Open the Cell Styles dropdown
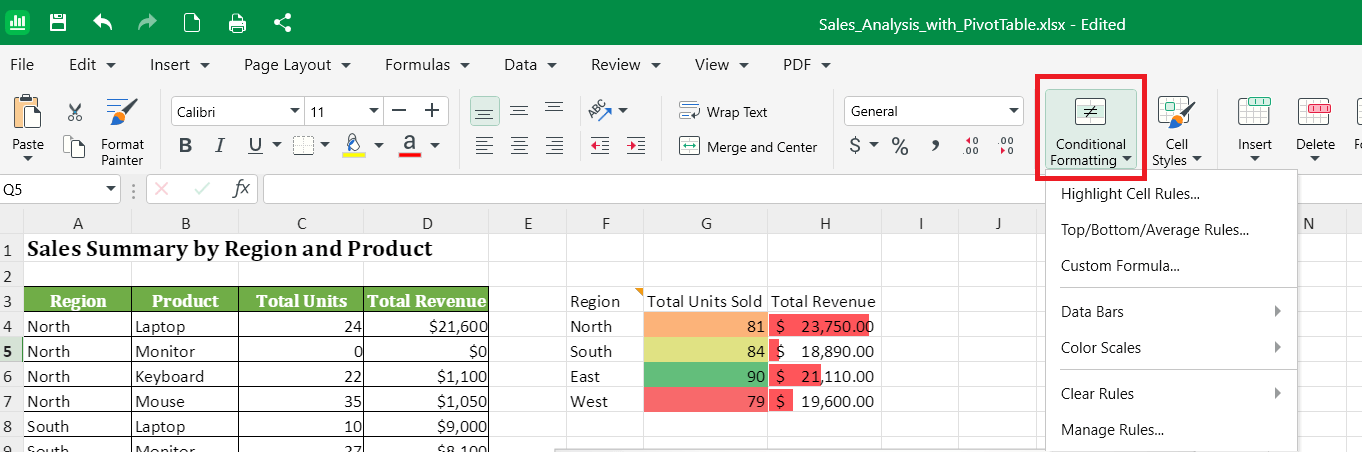This screenshot has height=452, width=1362. [x=1177, y=131]
